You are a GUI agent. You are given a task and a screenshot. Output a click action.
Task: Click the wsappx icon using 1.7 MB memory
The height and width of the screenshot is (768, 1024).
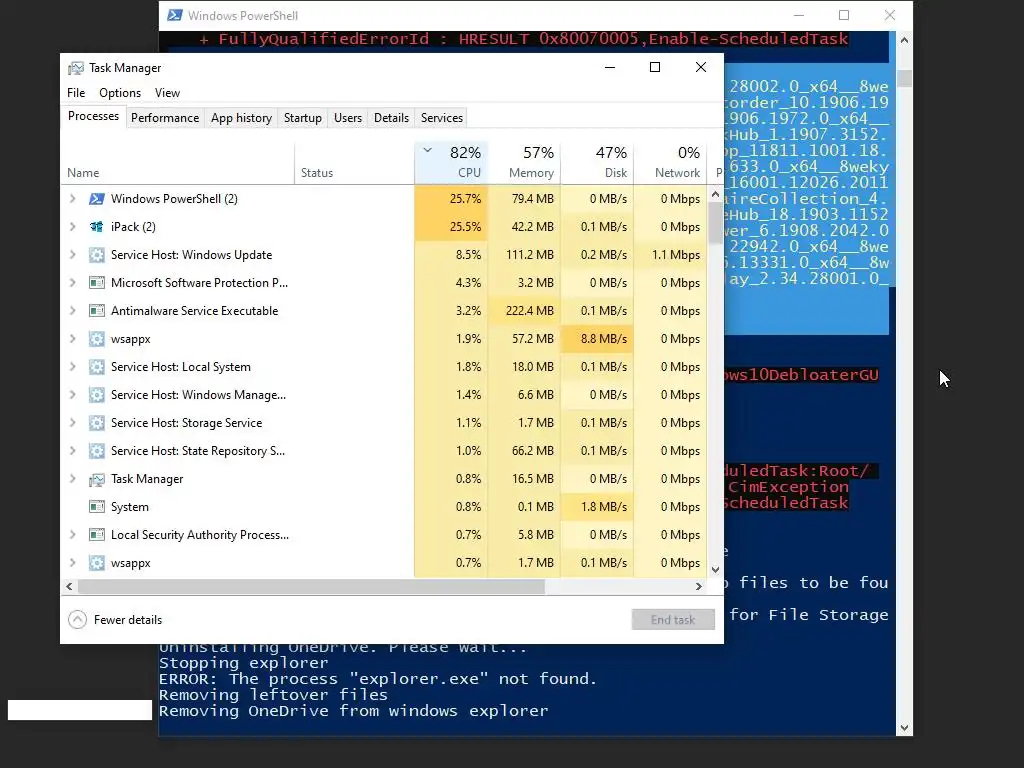(97, 563)
